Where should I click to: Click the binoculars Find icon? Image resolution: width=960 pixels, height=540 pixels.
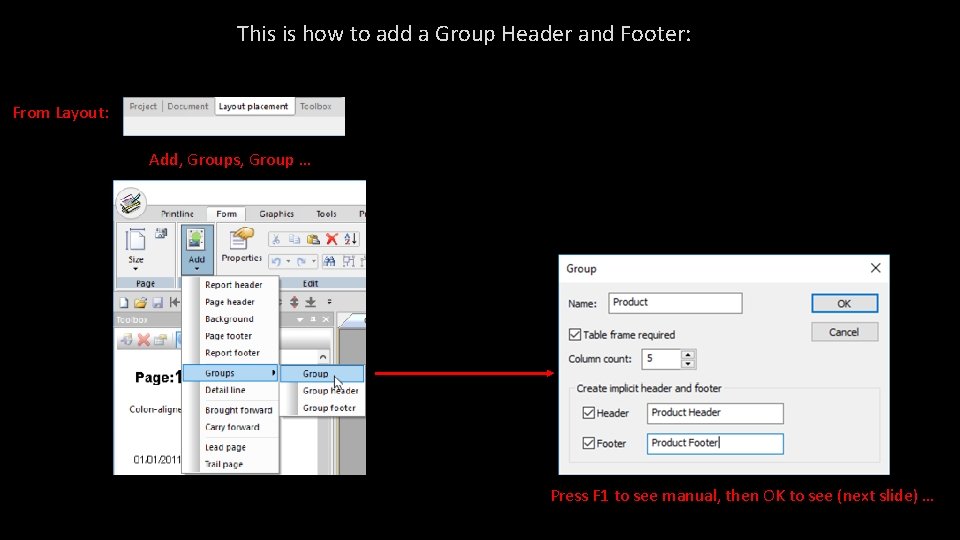[x=329, y=261]
